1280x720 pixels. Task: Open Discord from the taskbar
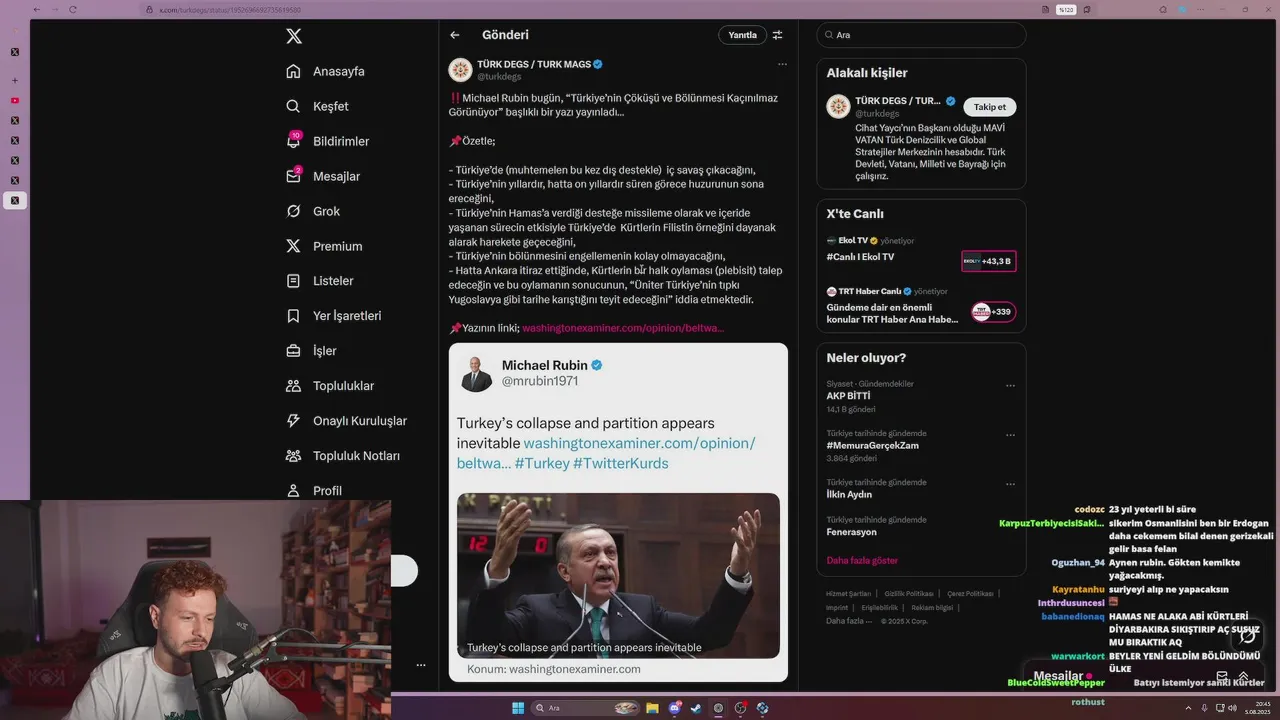(x=675, y=708)
